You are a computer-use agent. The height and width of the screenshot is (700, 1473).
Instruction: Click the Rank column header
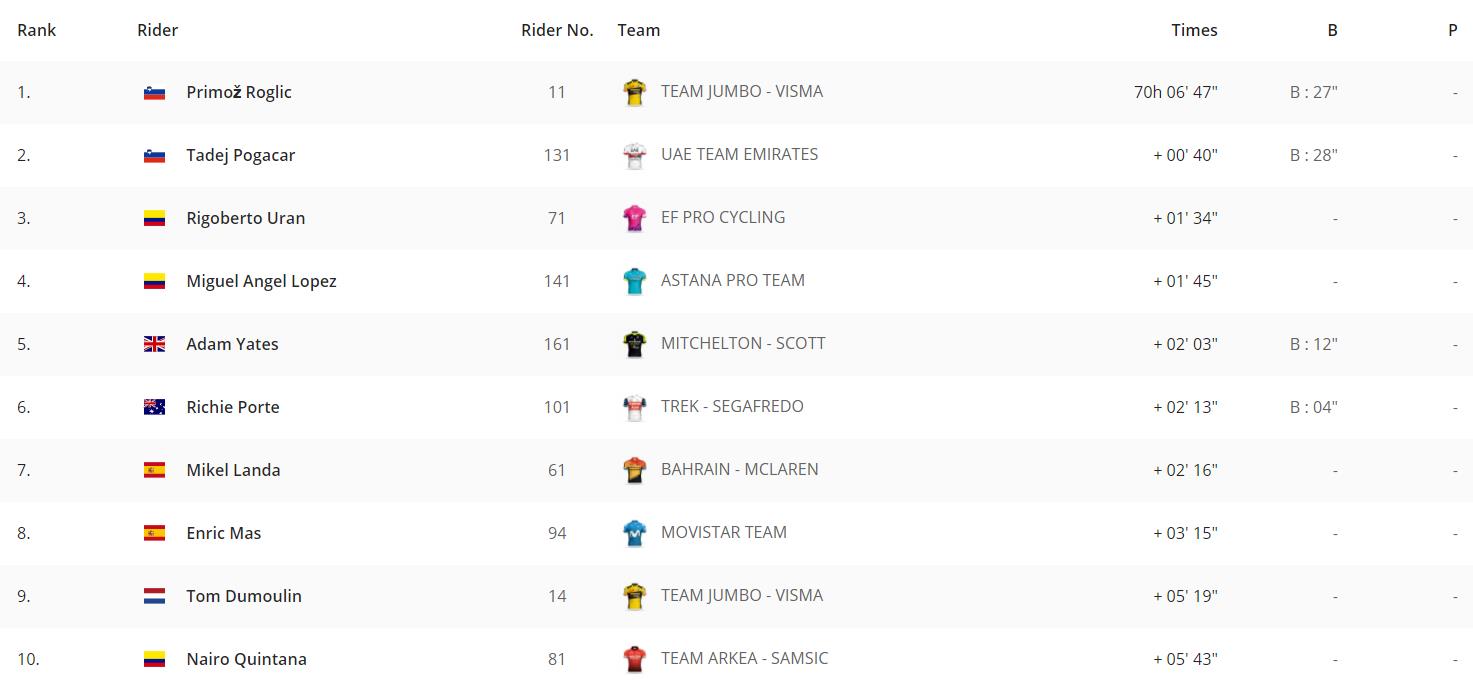37,30
